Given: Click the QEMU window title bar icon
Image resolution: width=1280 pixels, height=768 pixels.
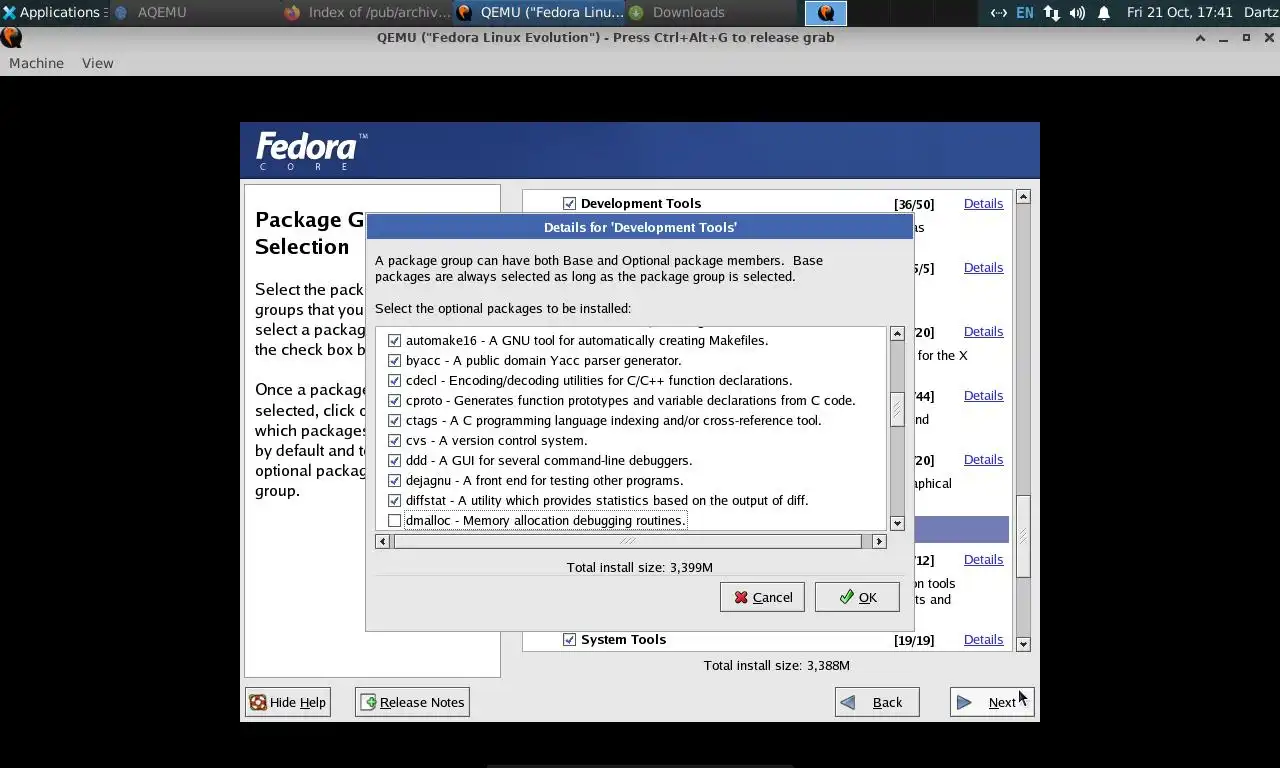Looking at the screenshot, I should point(11,38).
